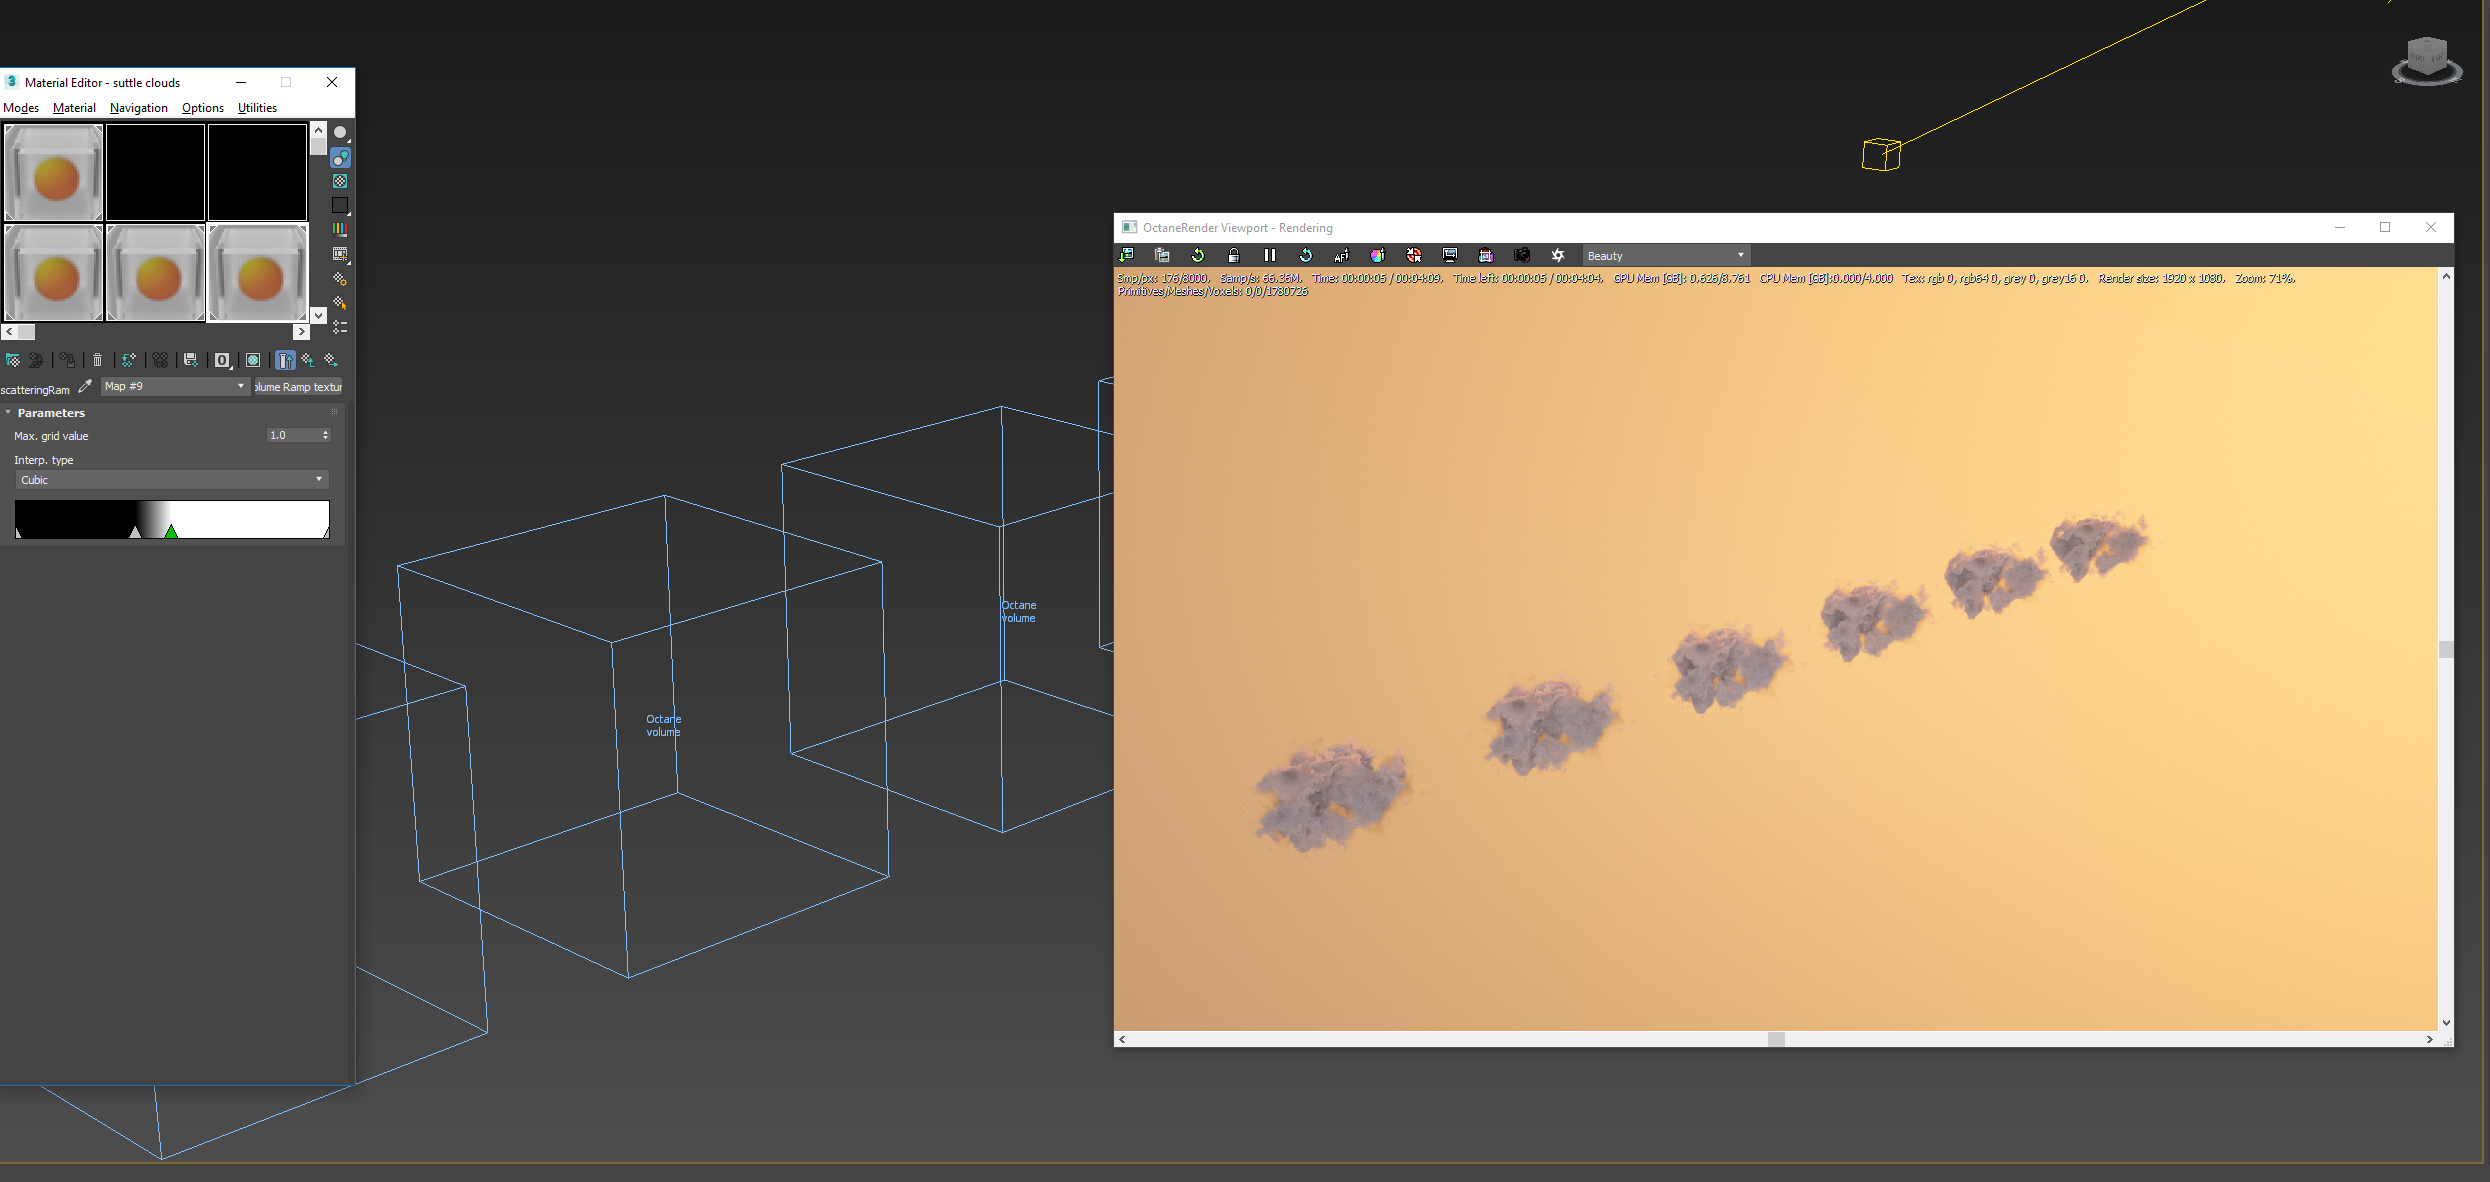Select the first material sample slot
The height and width of the screenshot is (1182, 2490).
point(54,172)
